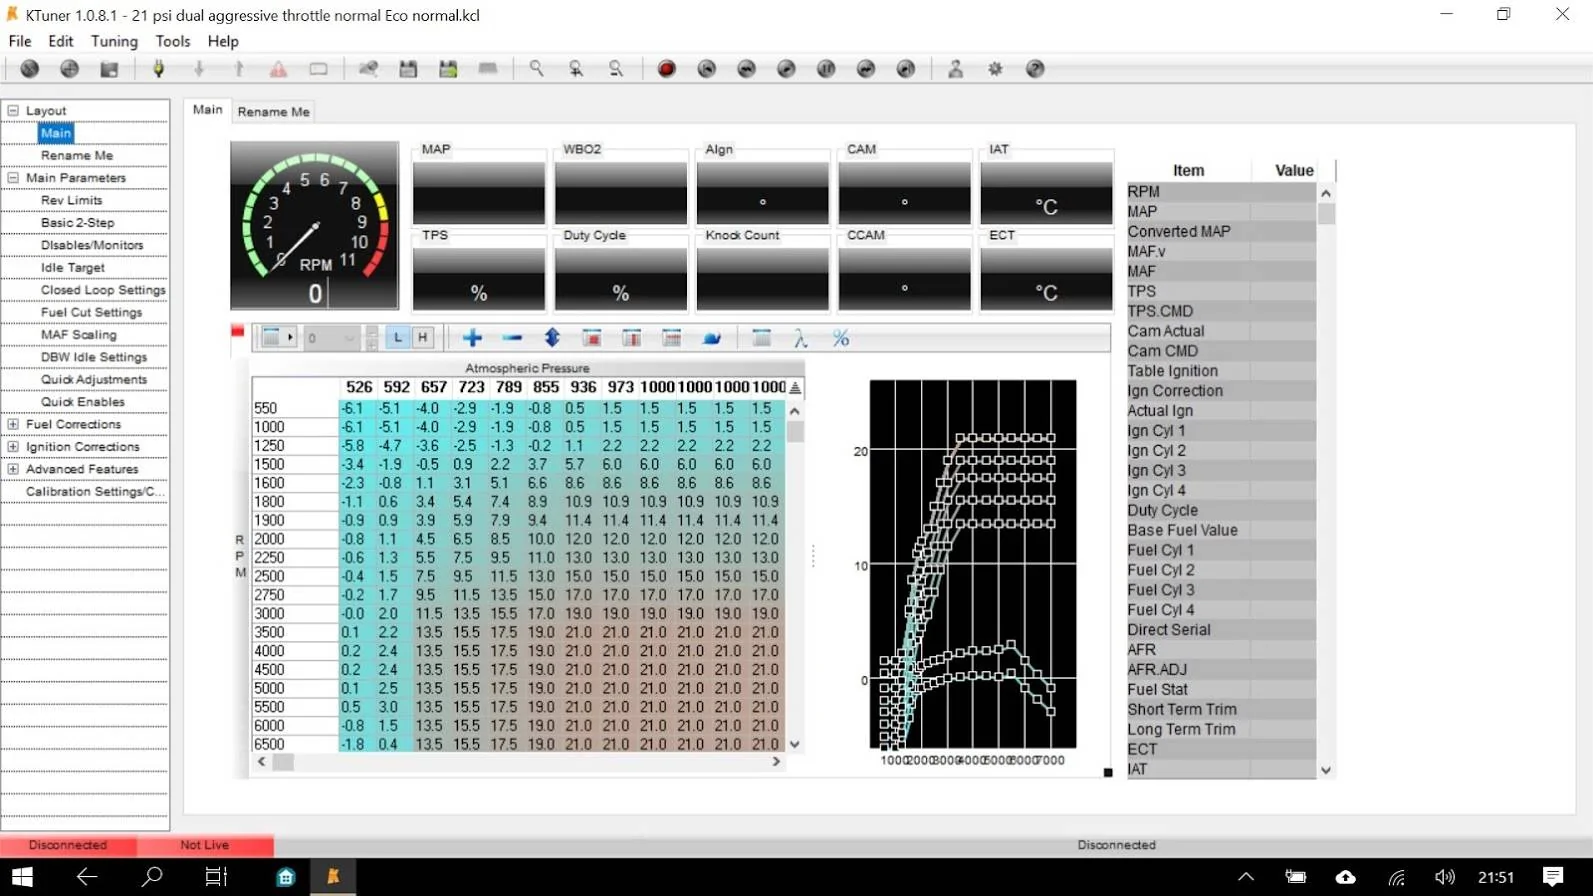Select Rev Limits in the sidebar
The height and width of the screenshot is (896, 1593).
click(71, 200)
